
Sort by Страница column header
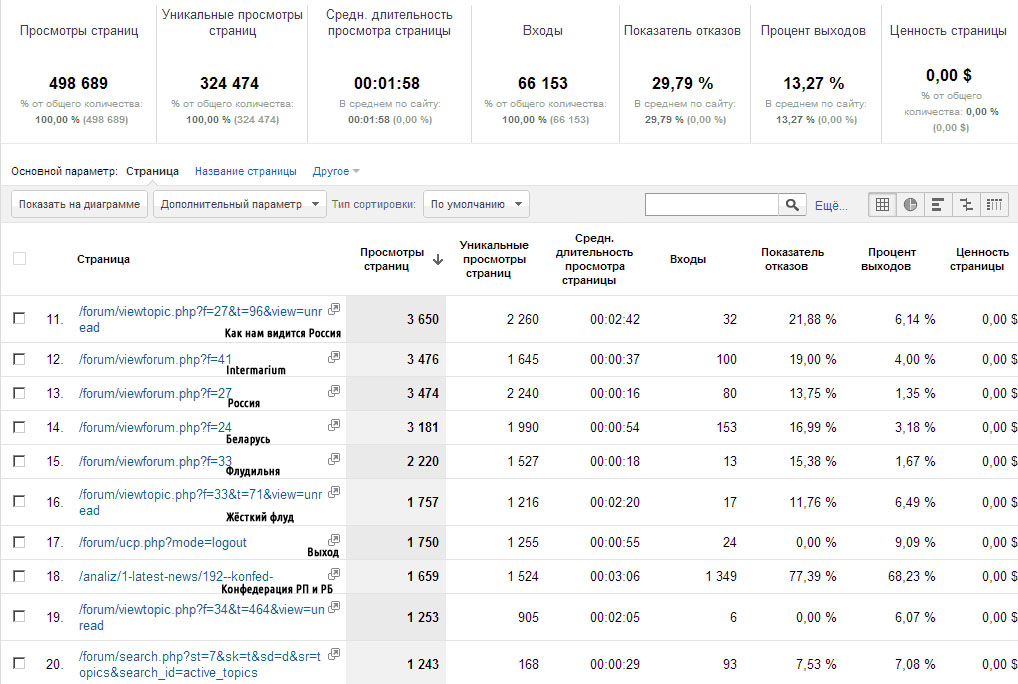pyautogui.click(x=103, y=260)
